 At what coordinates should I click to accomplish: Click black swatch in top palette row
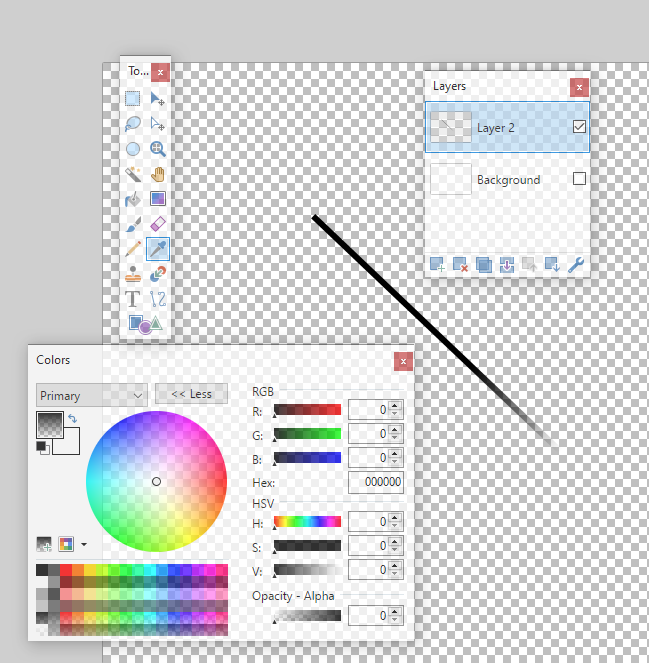(42, 570)
